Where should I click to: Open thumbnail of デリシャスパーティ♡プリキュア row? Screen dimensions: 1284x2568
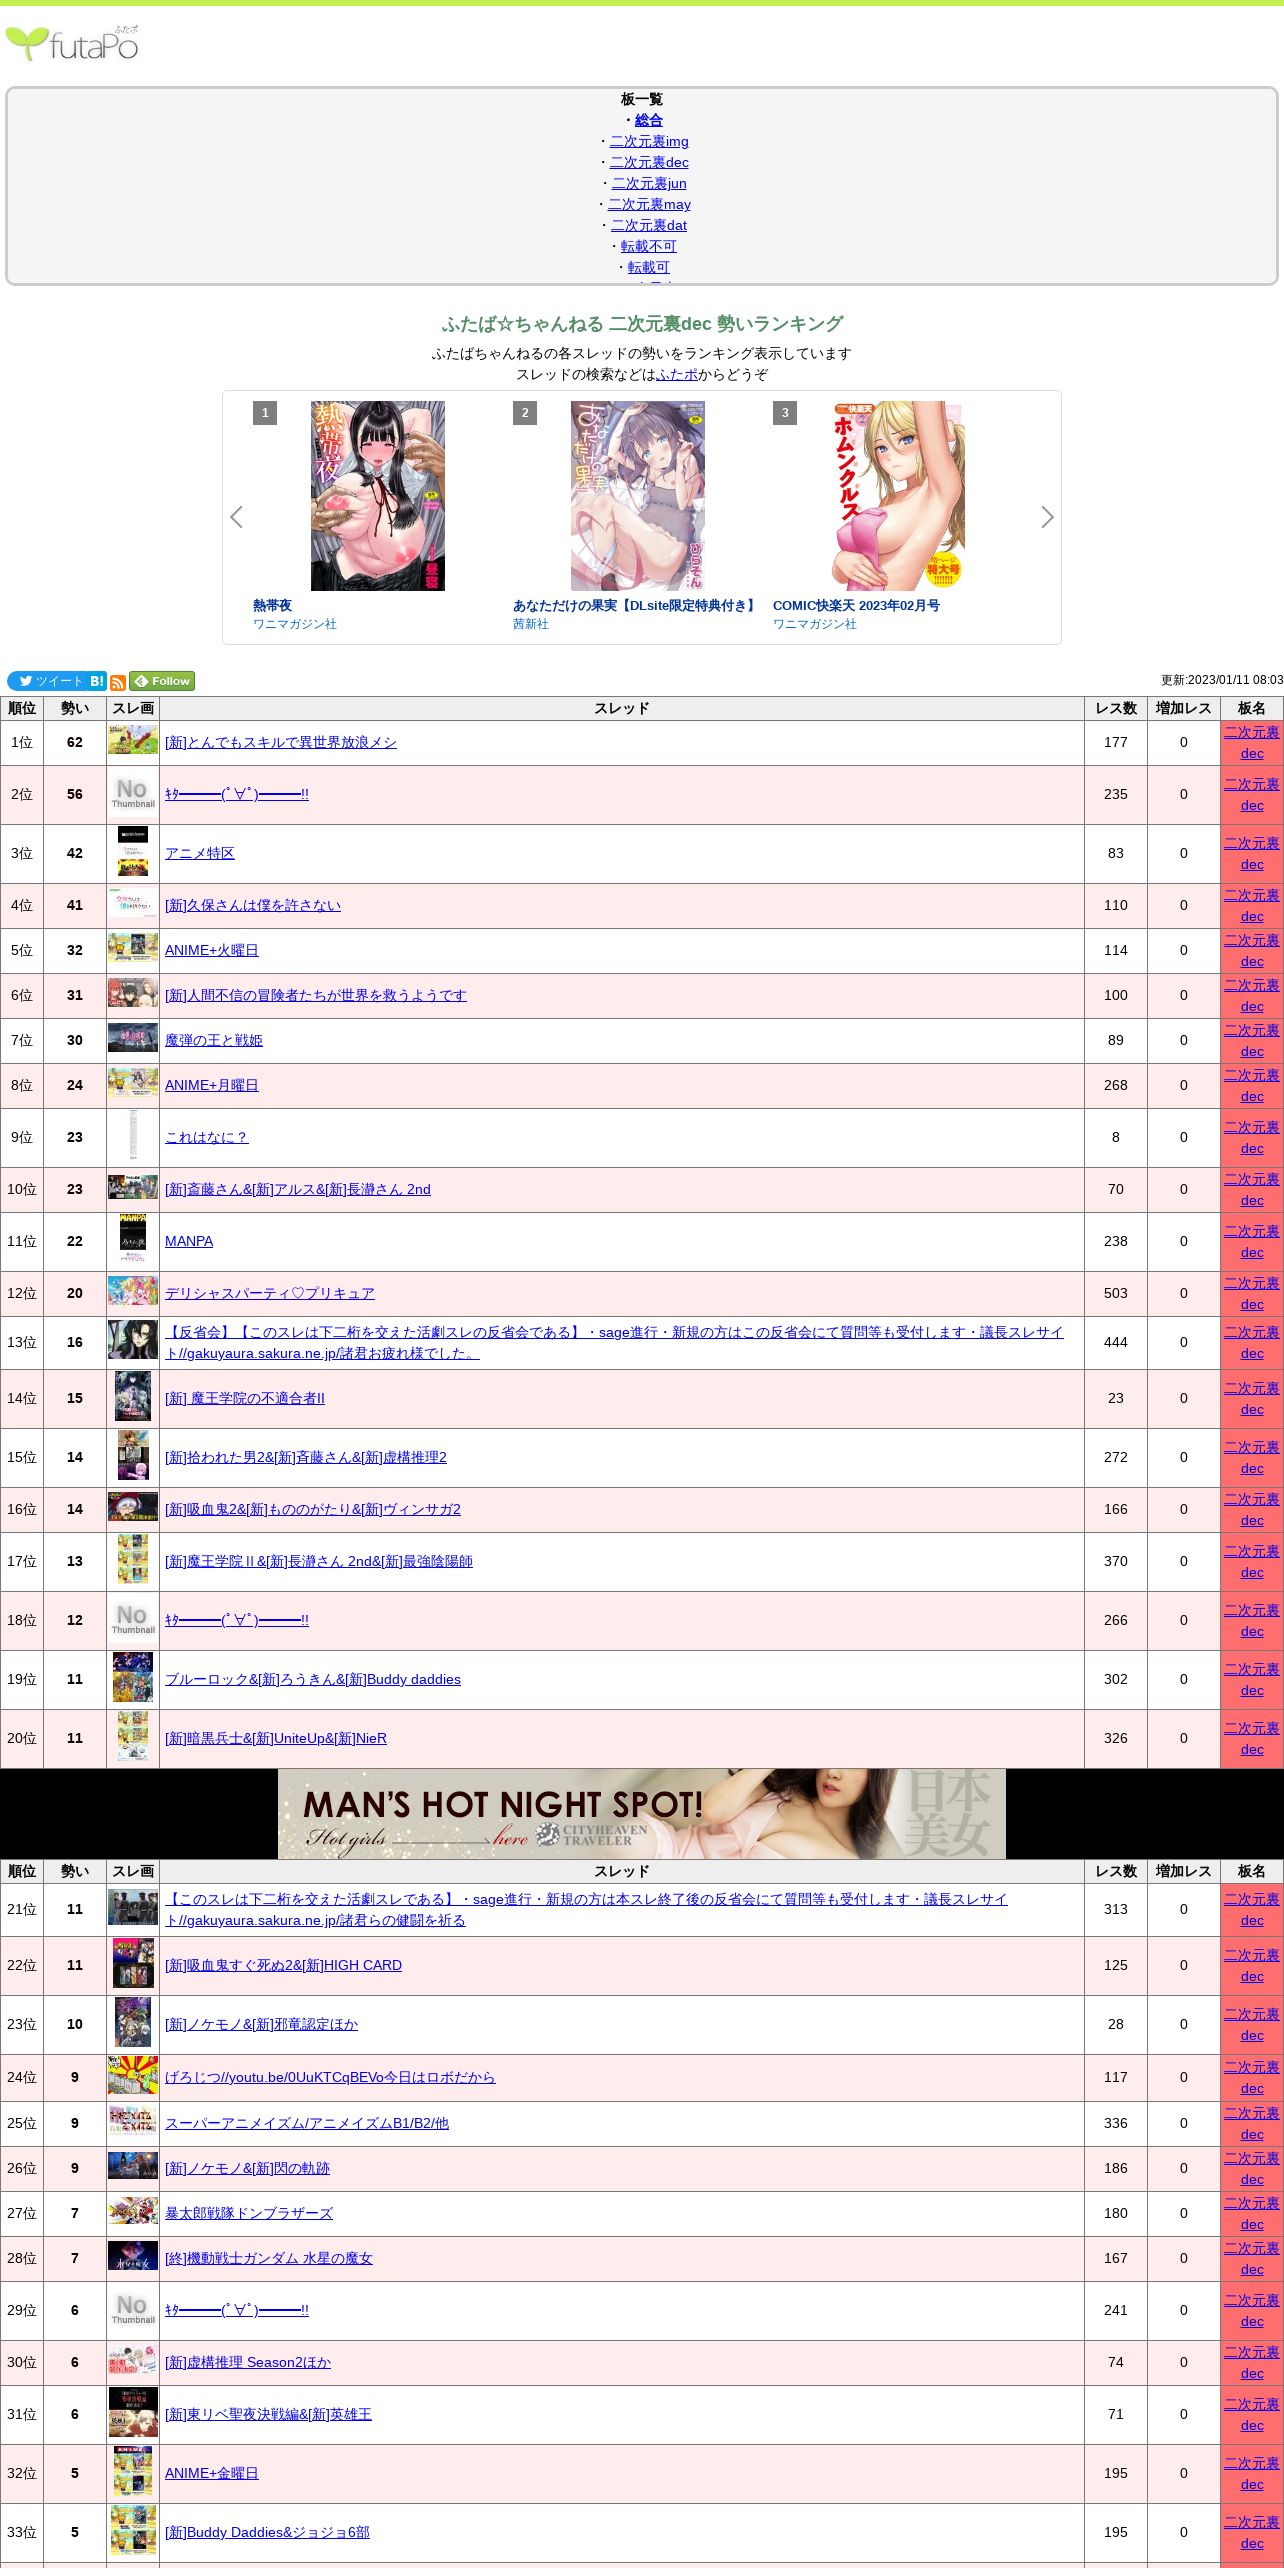(133, 1291)
